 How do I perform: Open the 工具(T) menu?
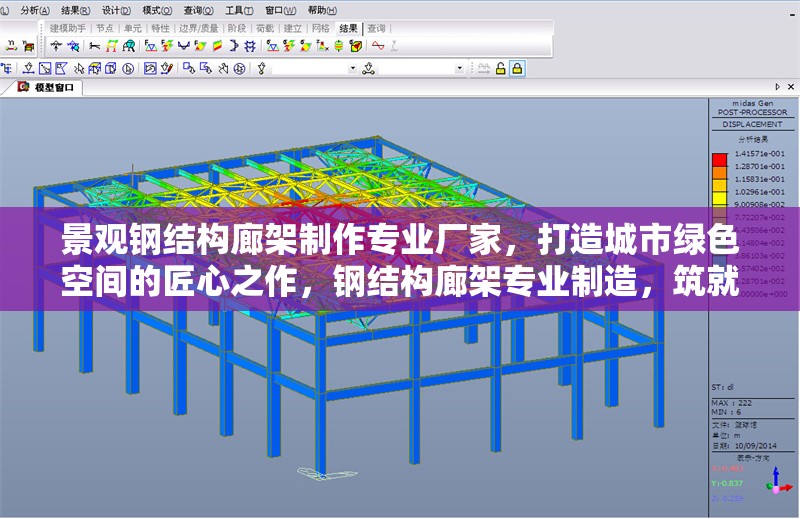pyautogui.click(x=239, y=10)
